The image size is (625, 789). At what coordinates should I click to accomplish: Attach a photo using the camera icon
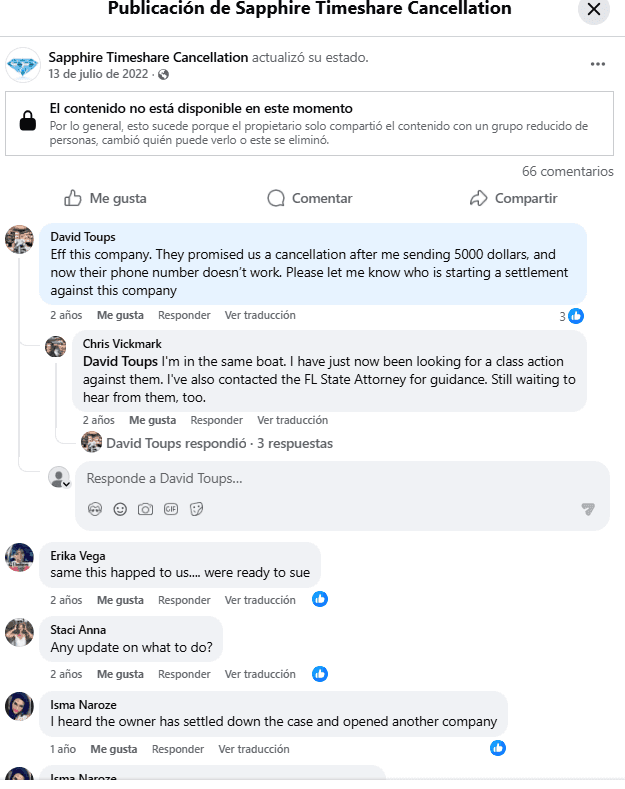coord(145,509)
